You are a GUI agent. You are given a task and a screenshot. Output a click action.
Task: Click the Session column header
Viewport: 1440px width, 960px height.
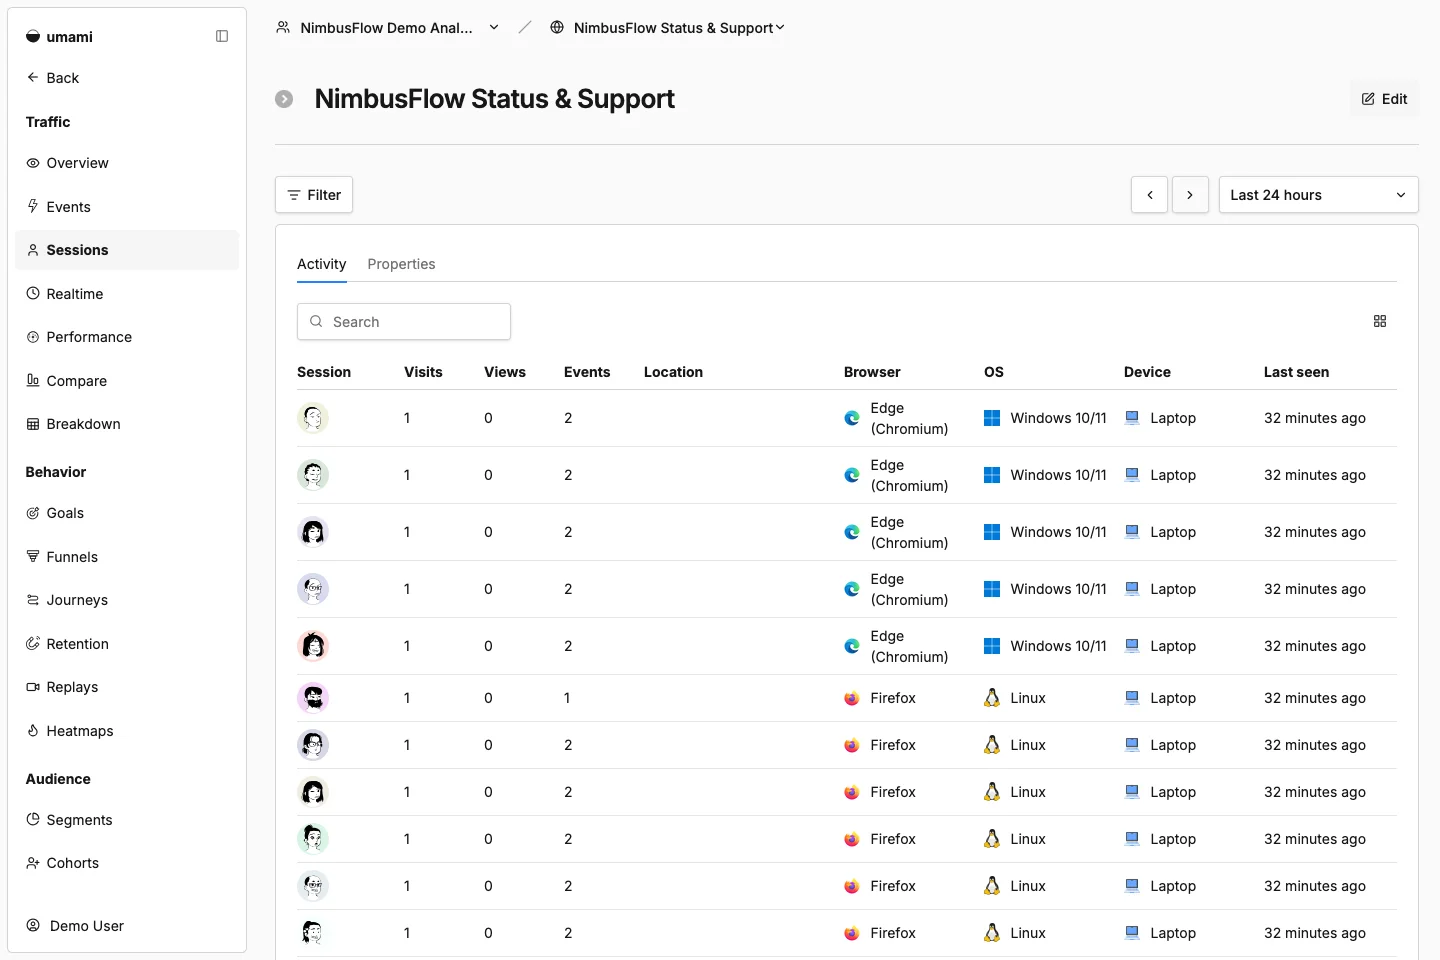(x=324, y=372)
